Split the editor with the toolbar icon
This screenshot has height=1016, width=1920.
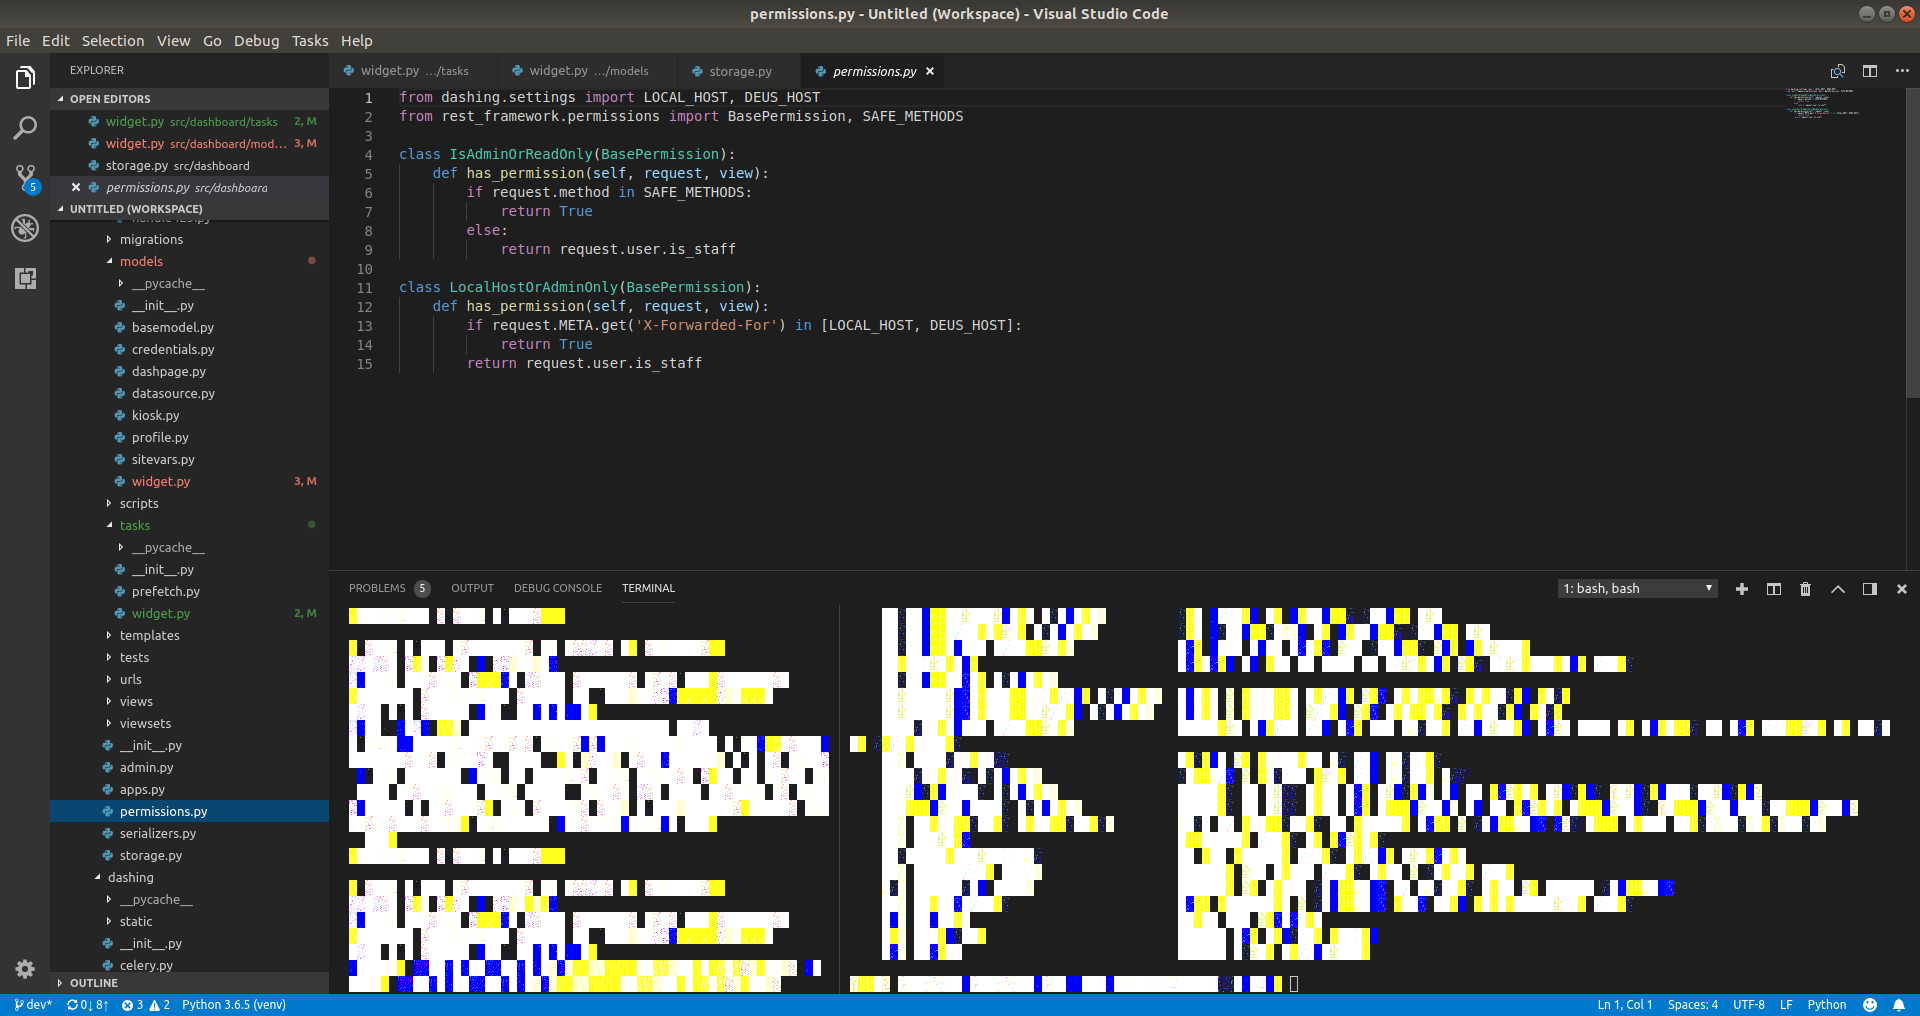[x=1869, y=71]
